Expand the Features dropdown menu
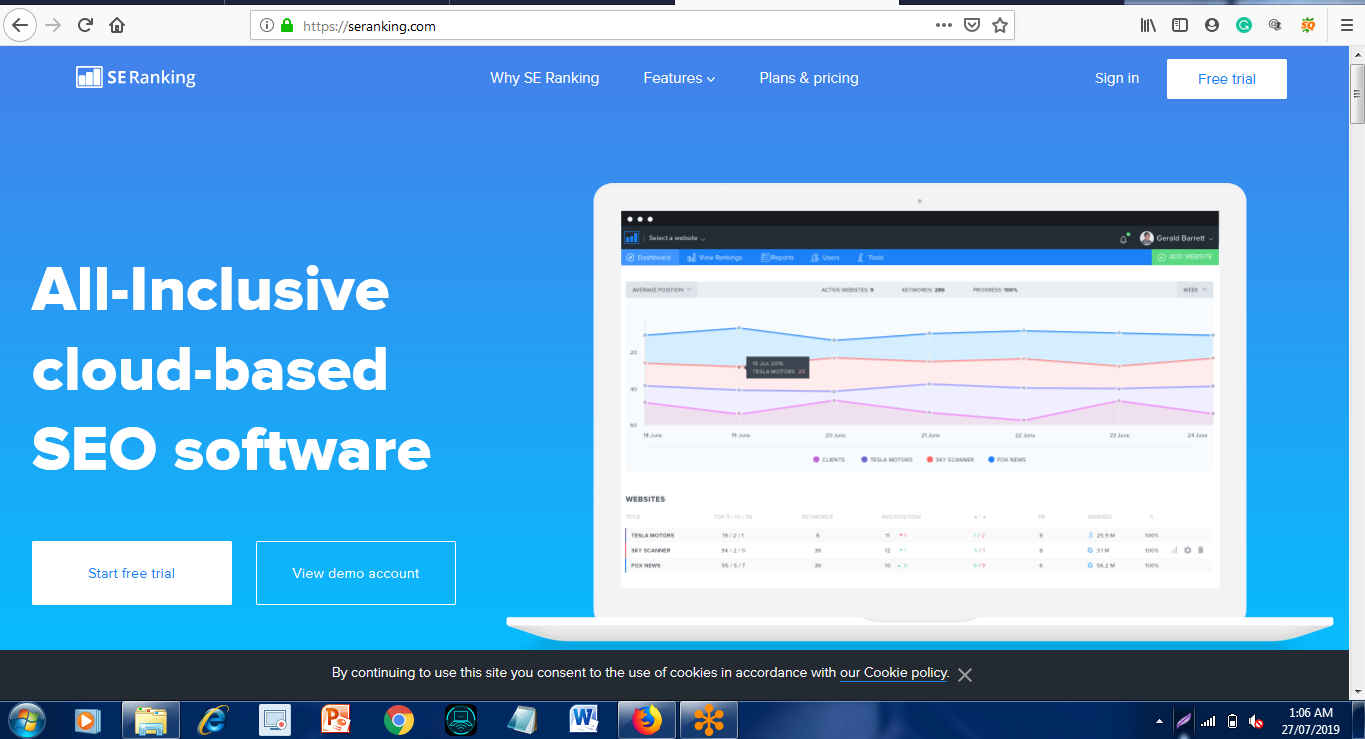This screenshot has width=1365, height=739. pyautogui.click(x=679, y=78)
